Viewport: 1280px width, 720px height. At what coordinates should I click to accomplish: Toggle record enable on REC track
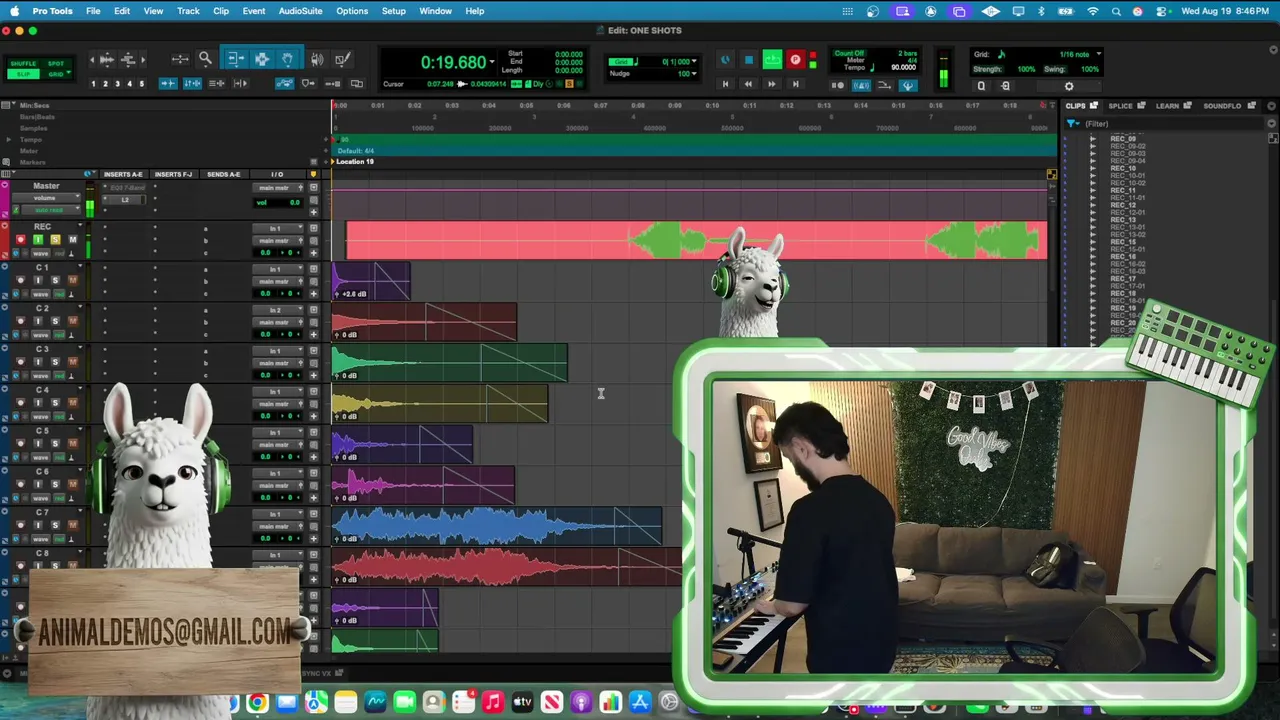(x=21, y=240)
